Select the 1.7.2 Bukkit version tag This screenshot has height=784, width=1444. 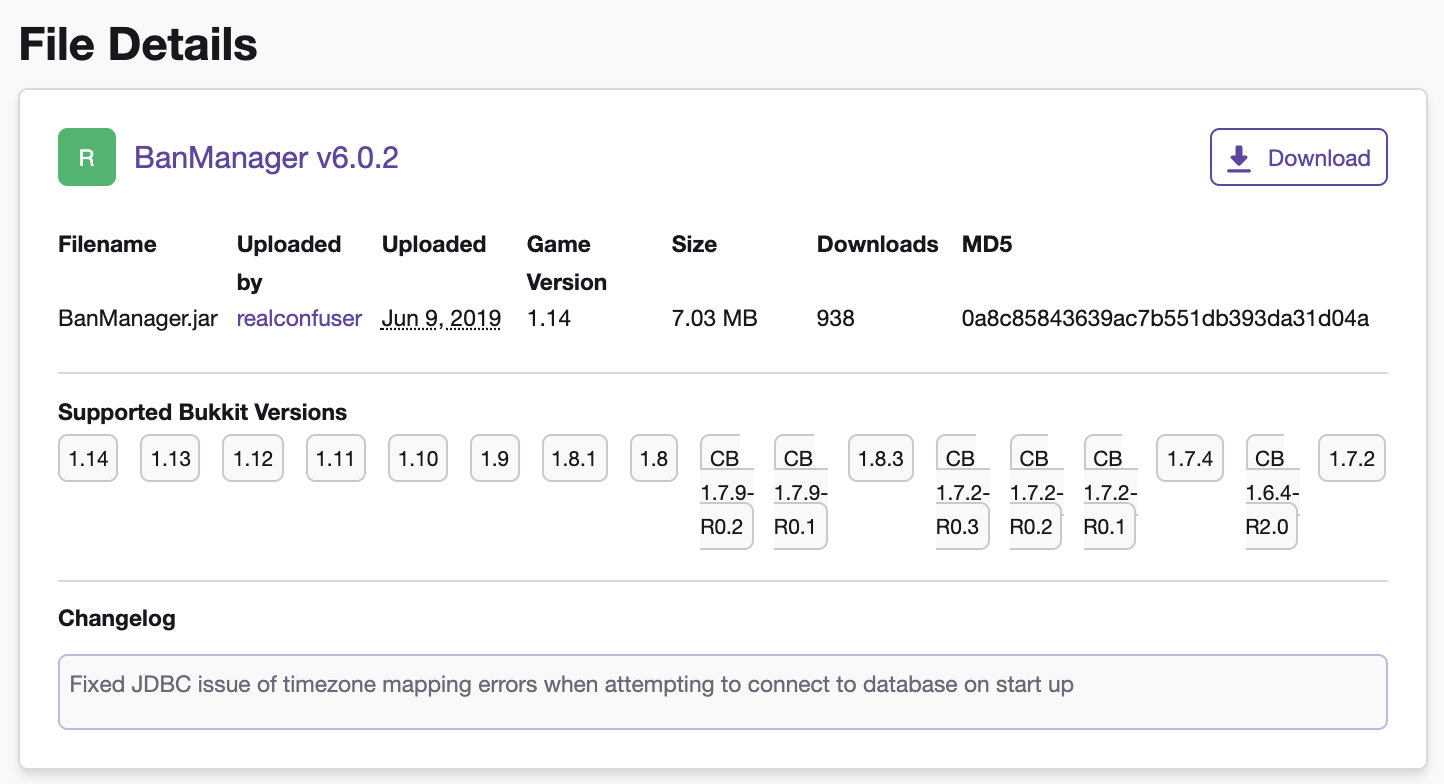[1352, 459]
